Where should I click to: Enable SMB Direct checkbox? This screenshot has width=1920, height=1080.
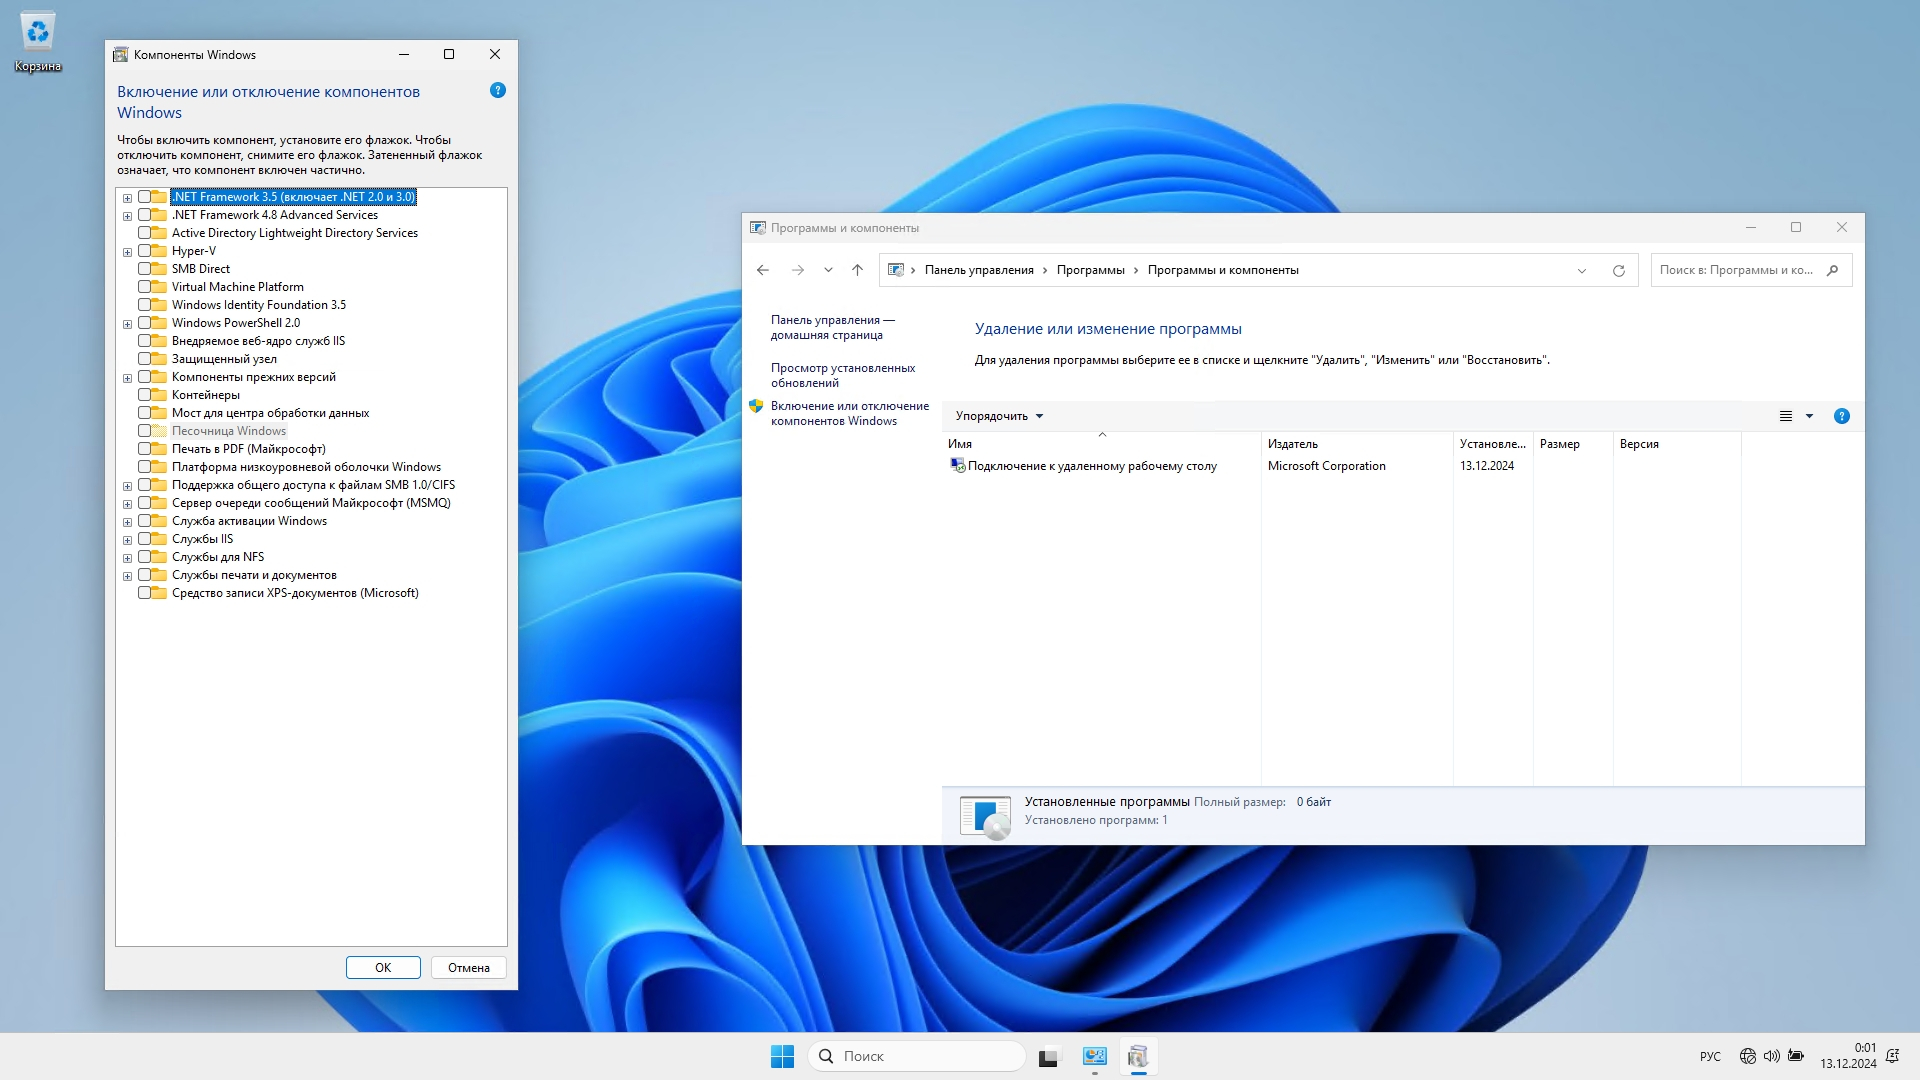(145, 269)
